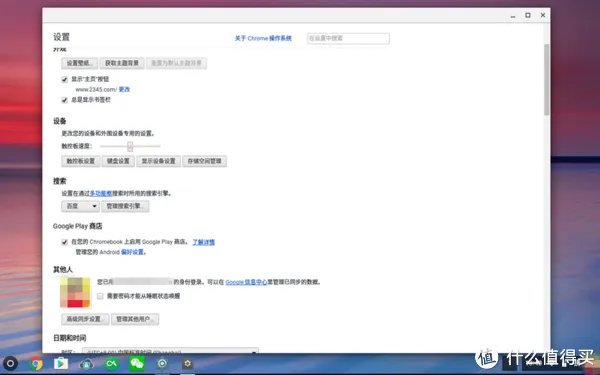Open Google 信息中心 link
Screen dimensions: 600x375
(x=246, y=282)
